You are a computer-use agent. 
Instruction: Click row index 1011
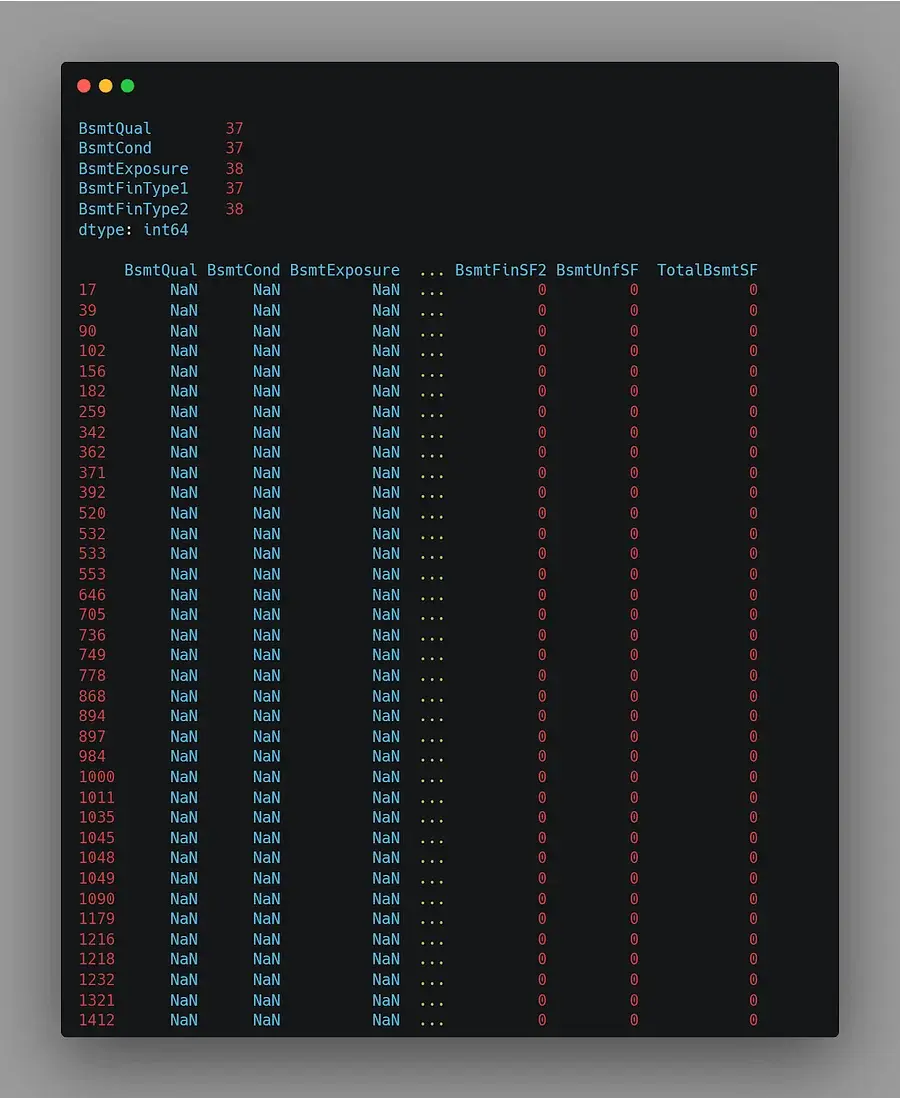97,798
